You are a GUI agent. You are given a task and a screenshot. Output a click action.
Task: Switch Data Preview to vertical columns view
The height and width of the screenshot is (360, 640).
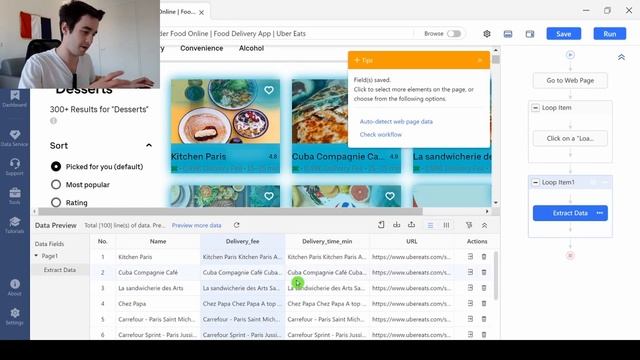(x=446, y=225)
